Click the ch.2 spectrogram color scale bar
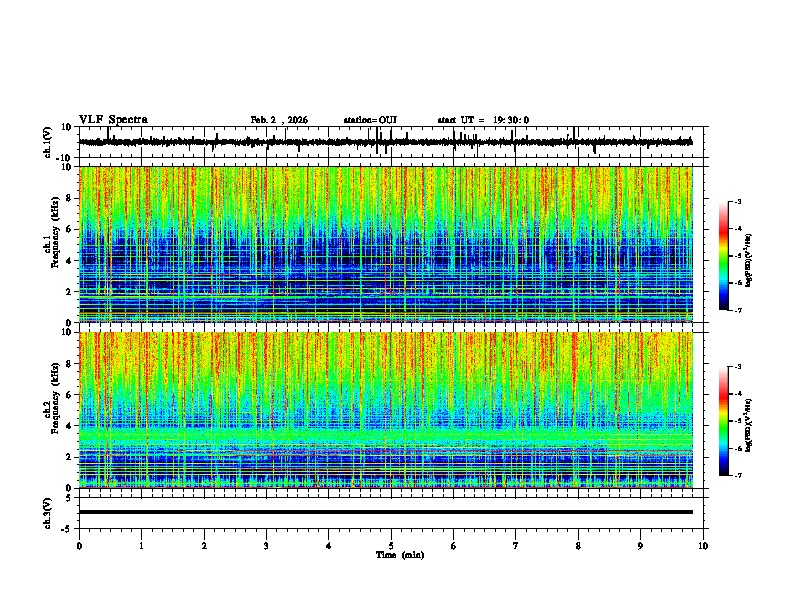 coord(723,421)
